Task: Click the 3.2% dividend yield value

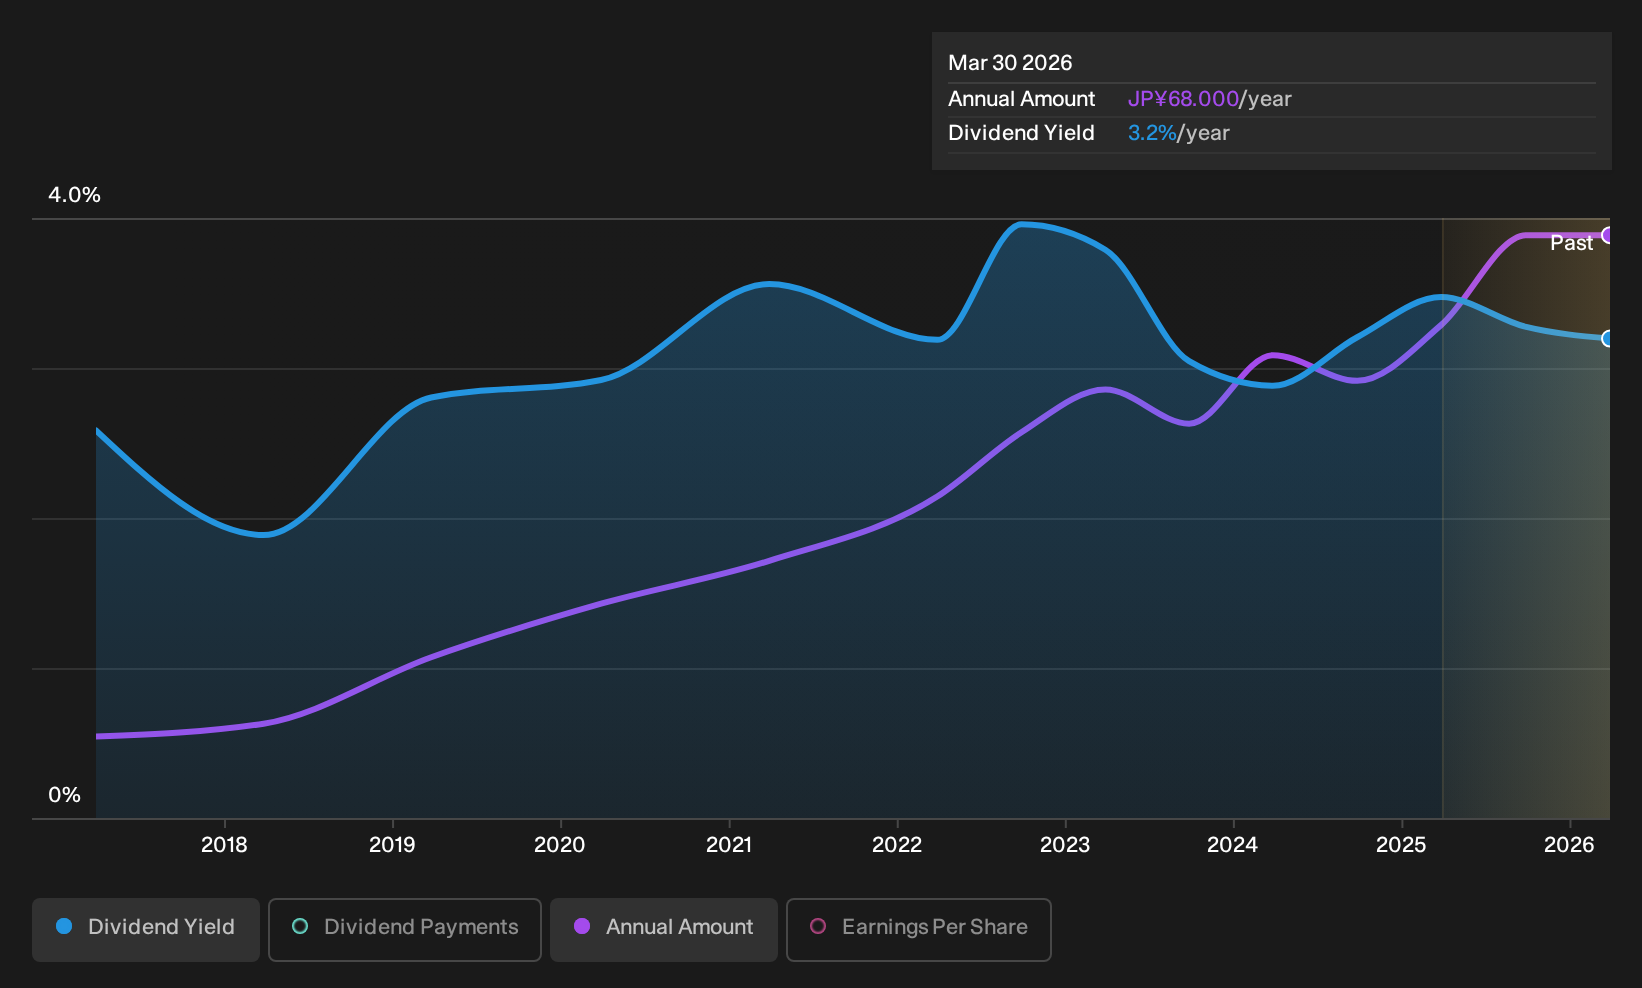Action: (x=1152, y=133)
